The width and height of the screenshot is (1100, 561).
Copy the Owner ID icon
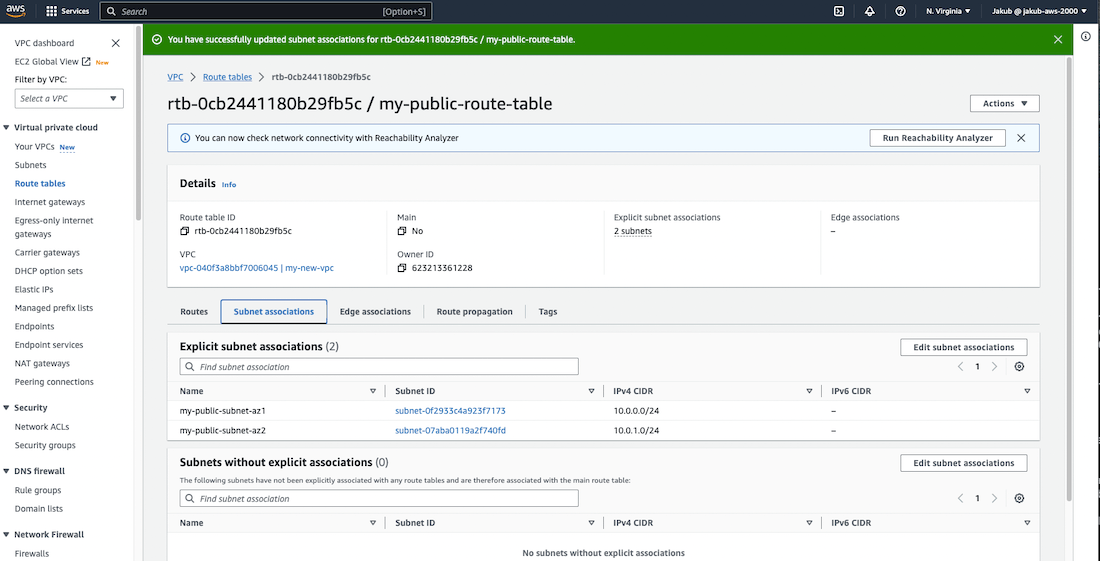point(402,268)
